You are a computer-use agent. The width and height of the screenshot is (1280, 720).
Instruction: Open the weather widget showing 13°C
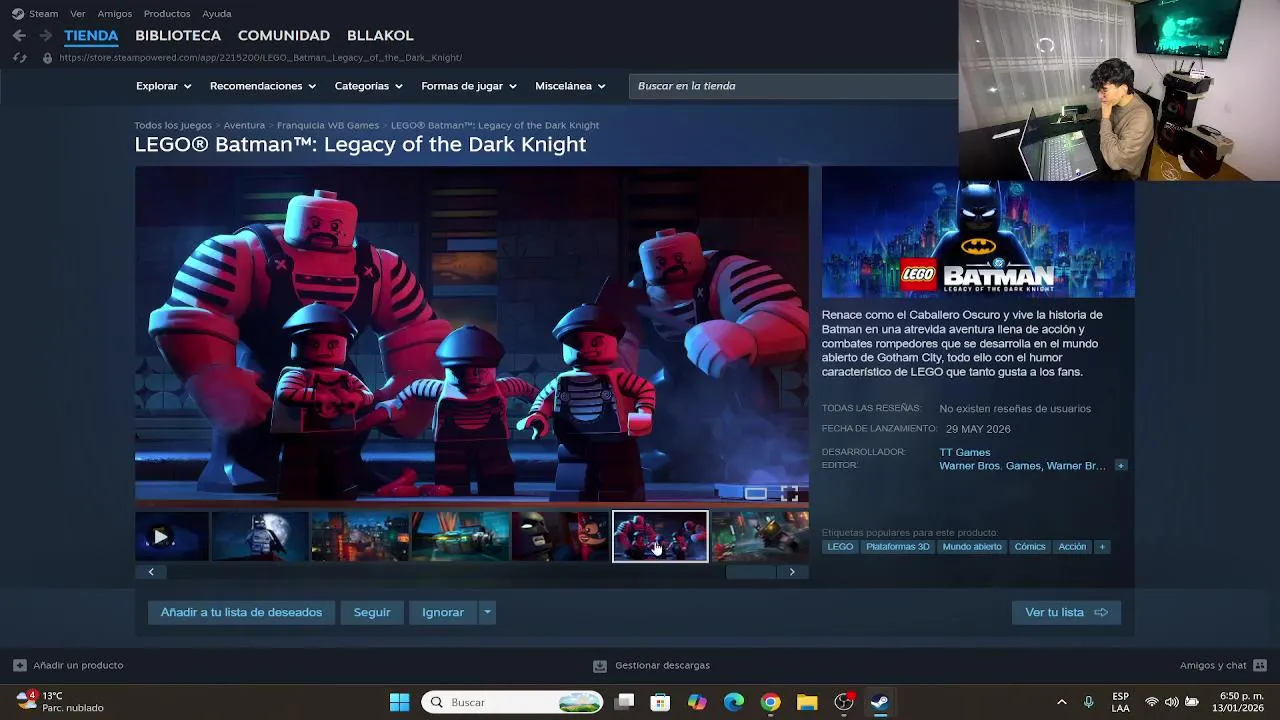pyautogui.click(x=60, y=702)
